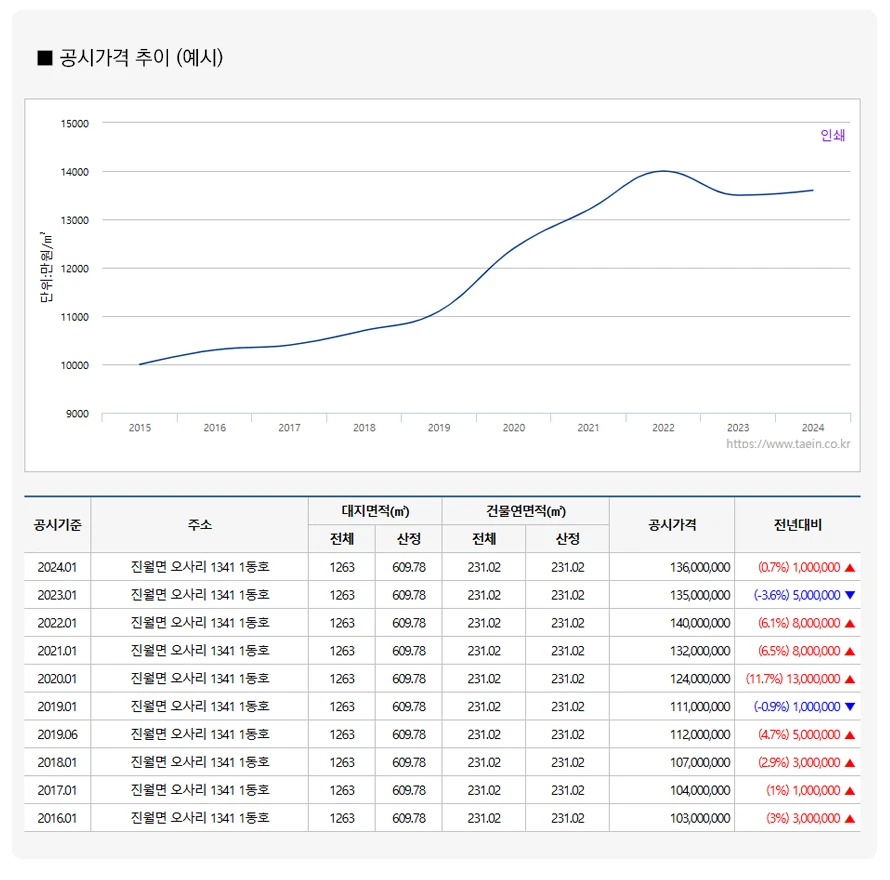Screen dimensions: 890x880
Task: Click the address in the 2017.01 row
Action: (x=199, y=790)
